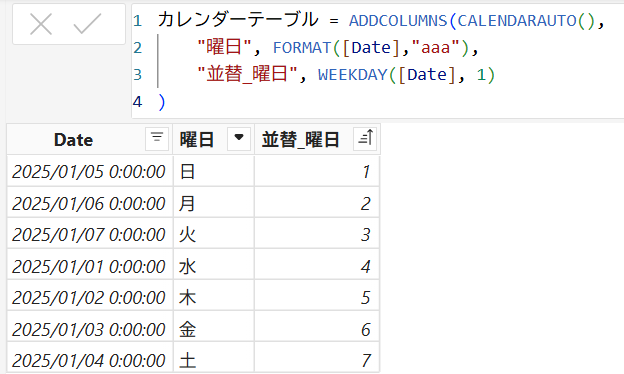Select sort value cell 2
The width and height of the screenshot is (624, 374).
317,203
